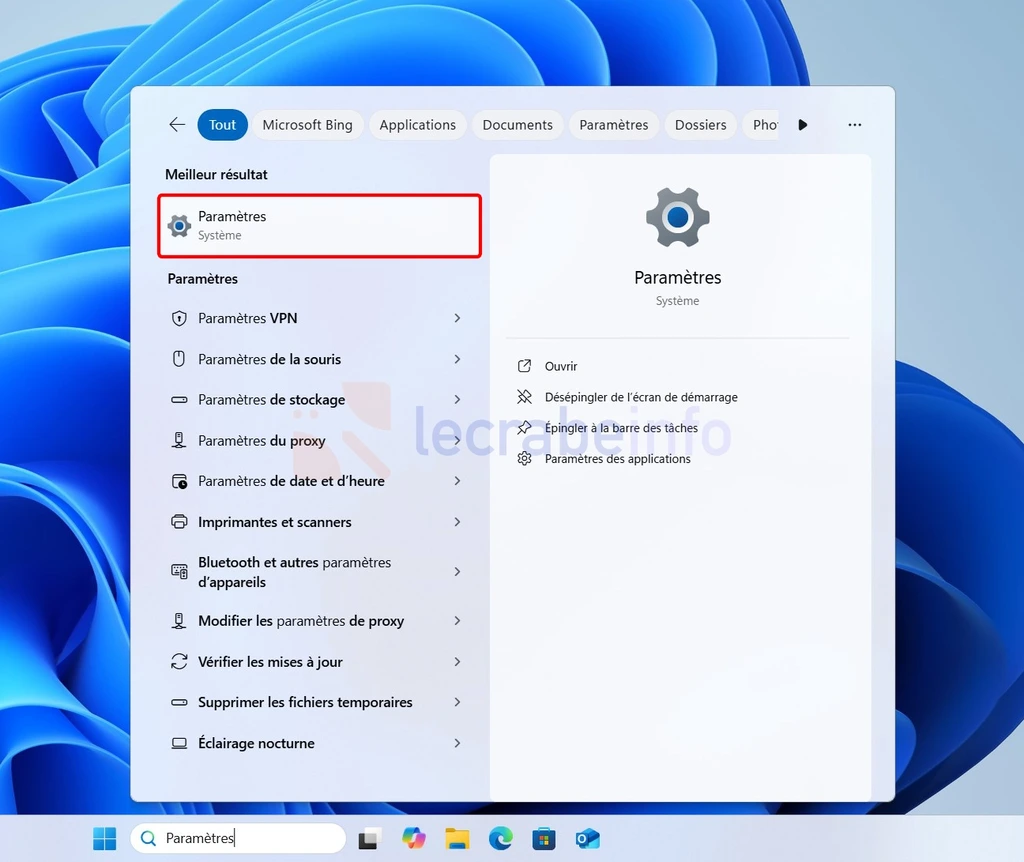
Task: Launch Outlook from the taskbar
Action: [588, 838]
